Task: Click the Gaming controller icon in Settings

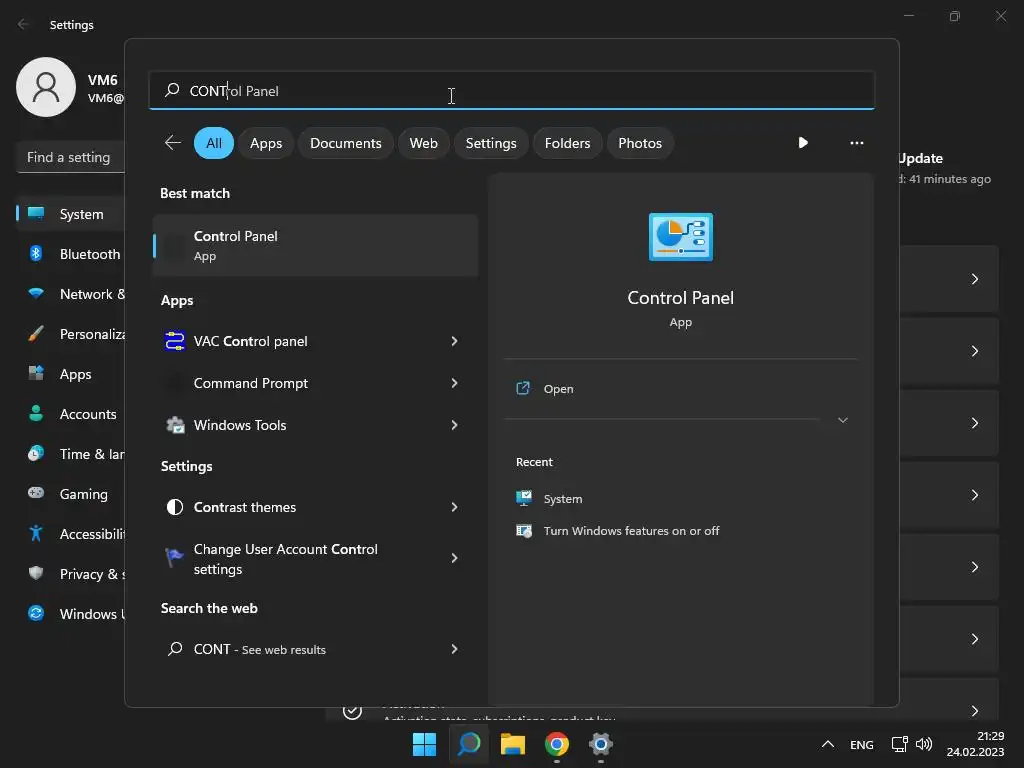Action: pyautogui.click(x=36, y=493)
